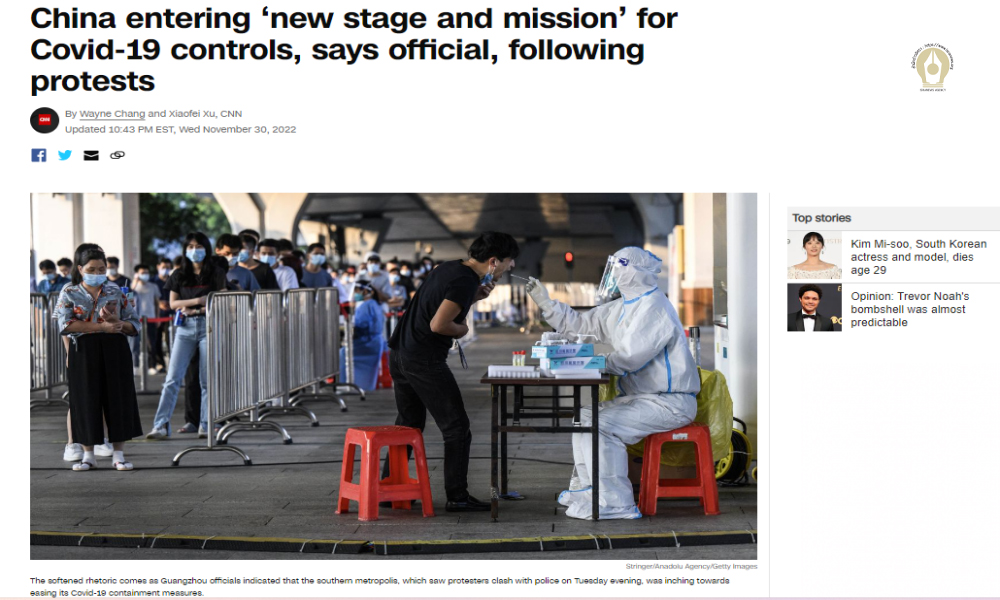Share article via Twitter bird icon
The width and height of the screenshot is (1000, 600).
(65, 155)
